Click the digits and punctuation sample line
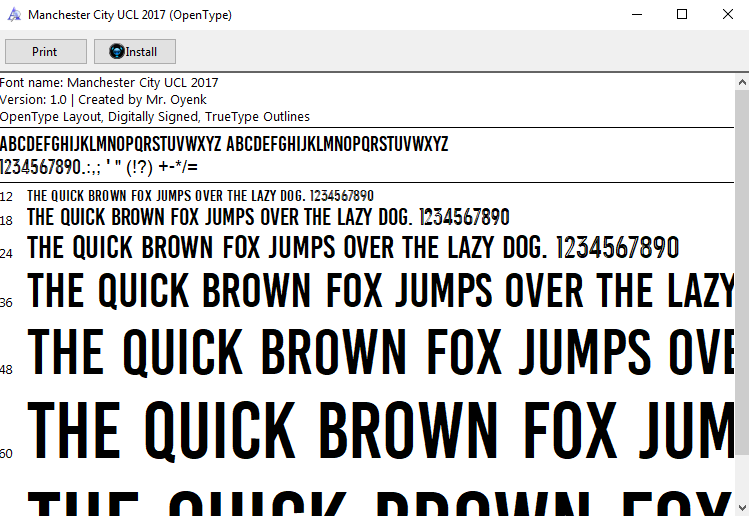This screenshot has width=749, height=516. (x=99, y=167)
